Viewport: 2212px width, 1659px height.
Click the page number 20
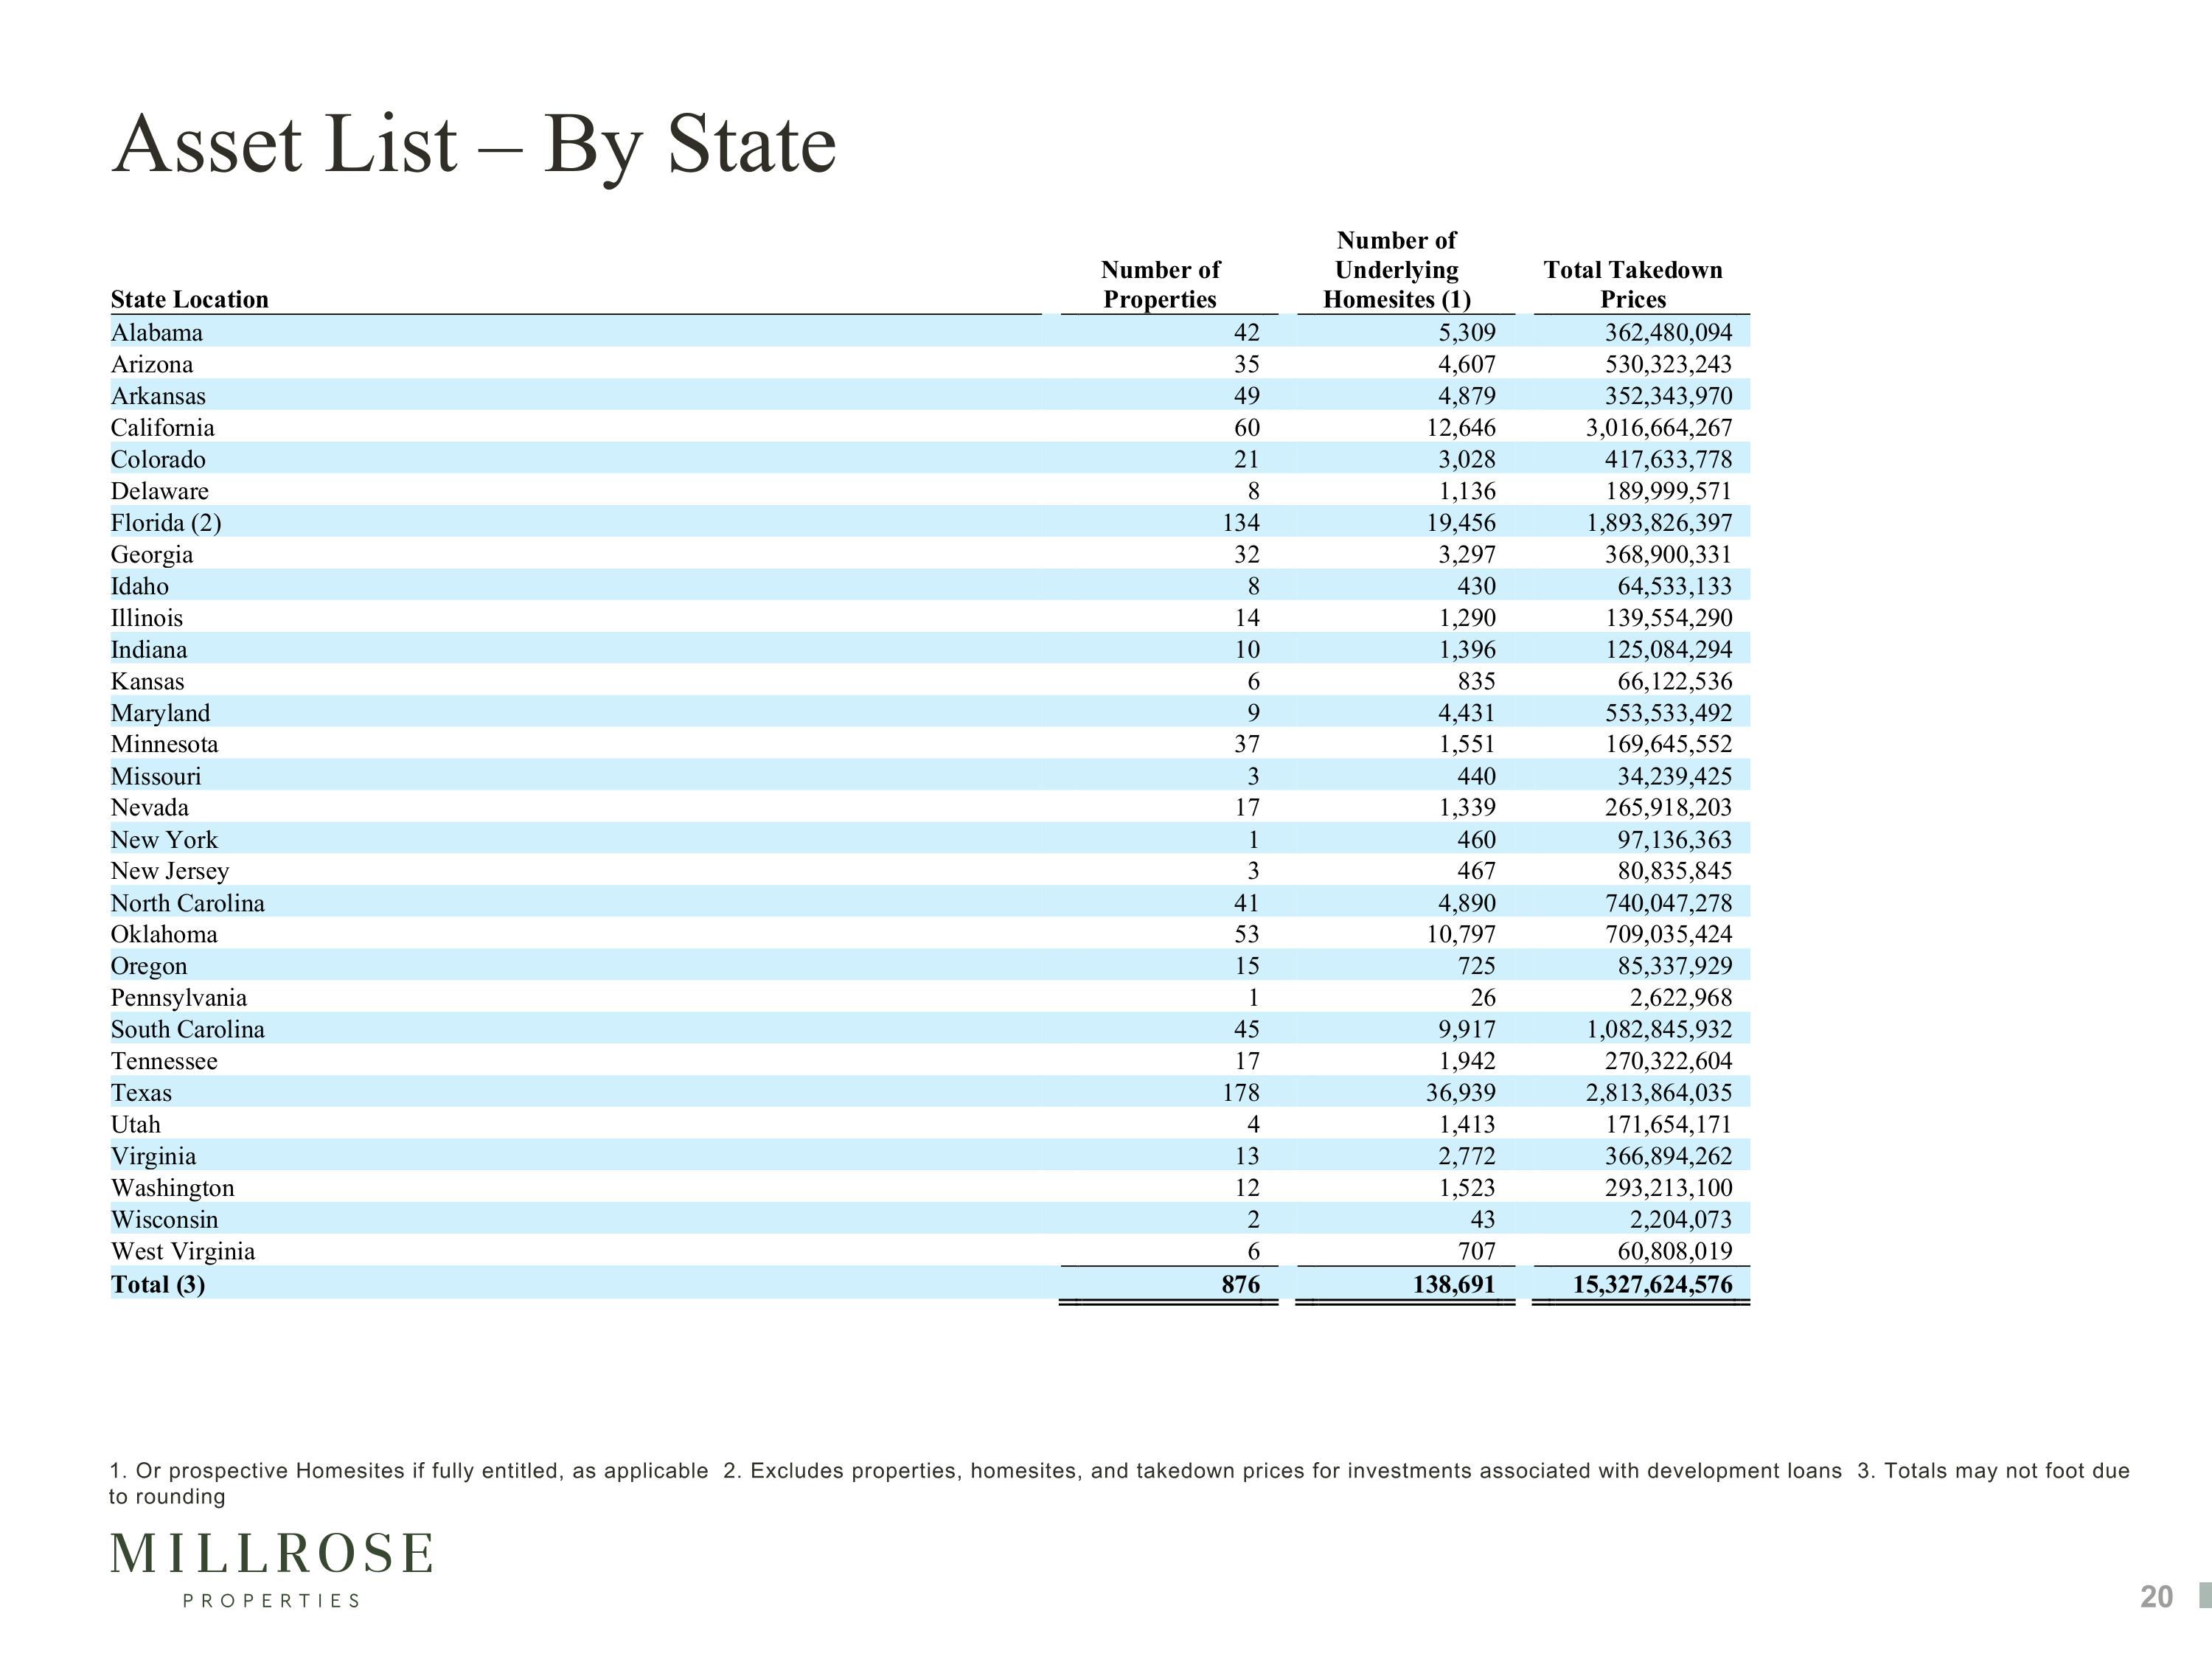2156,1597
